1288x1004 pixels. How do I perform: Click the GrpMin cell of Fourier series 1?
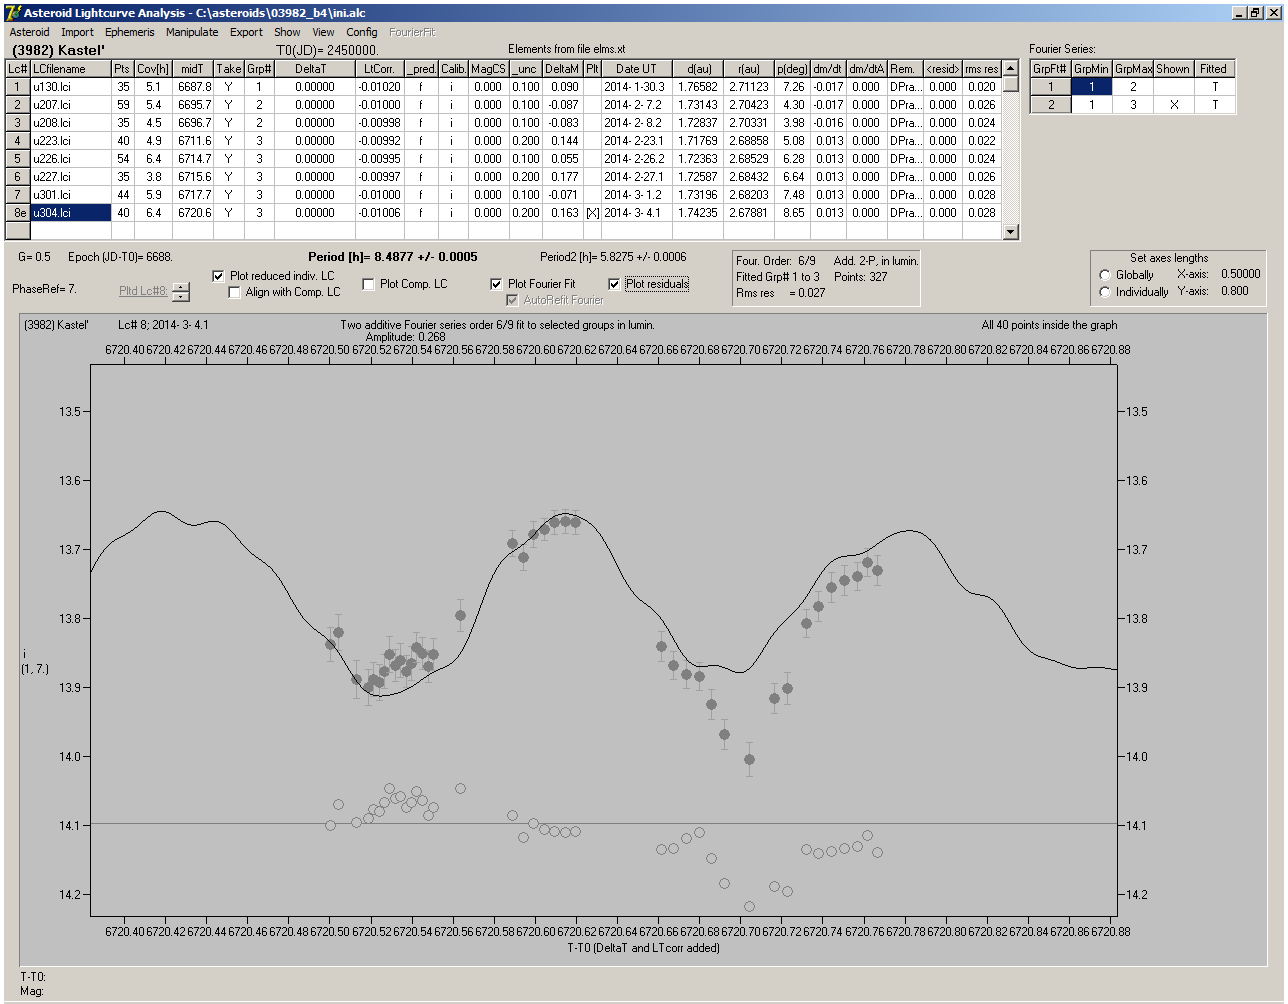(1091, 87)
